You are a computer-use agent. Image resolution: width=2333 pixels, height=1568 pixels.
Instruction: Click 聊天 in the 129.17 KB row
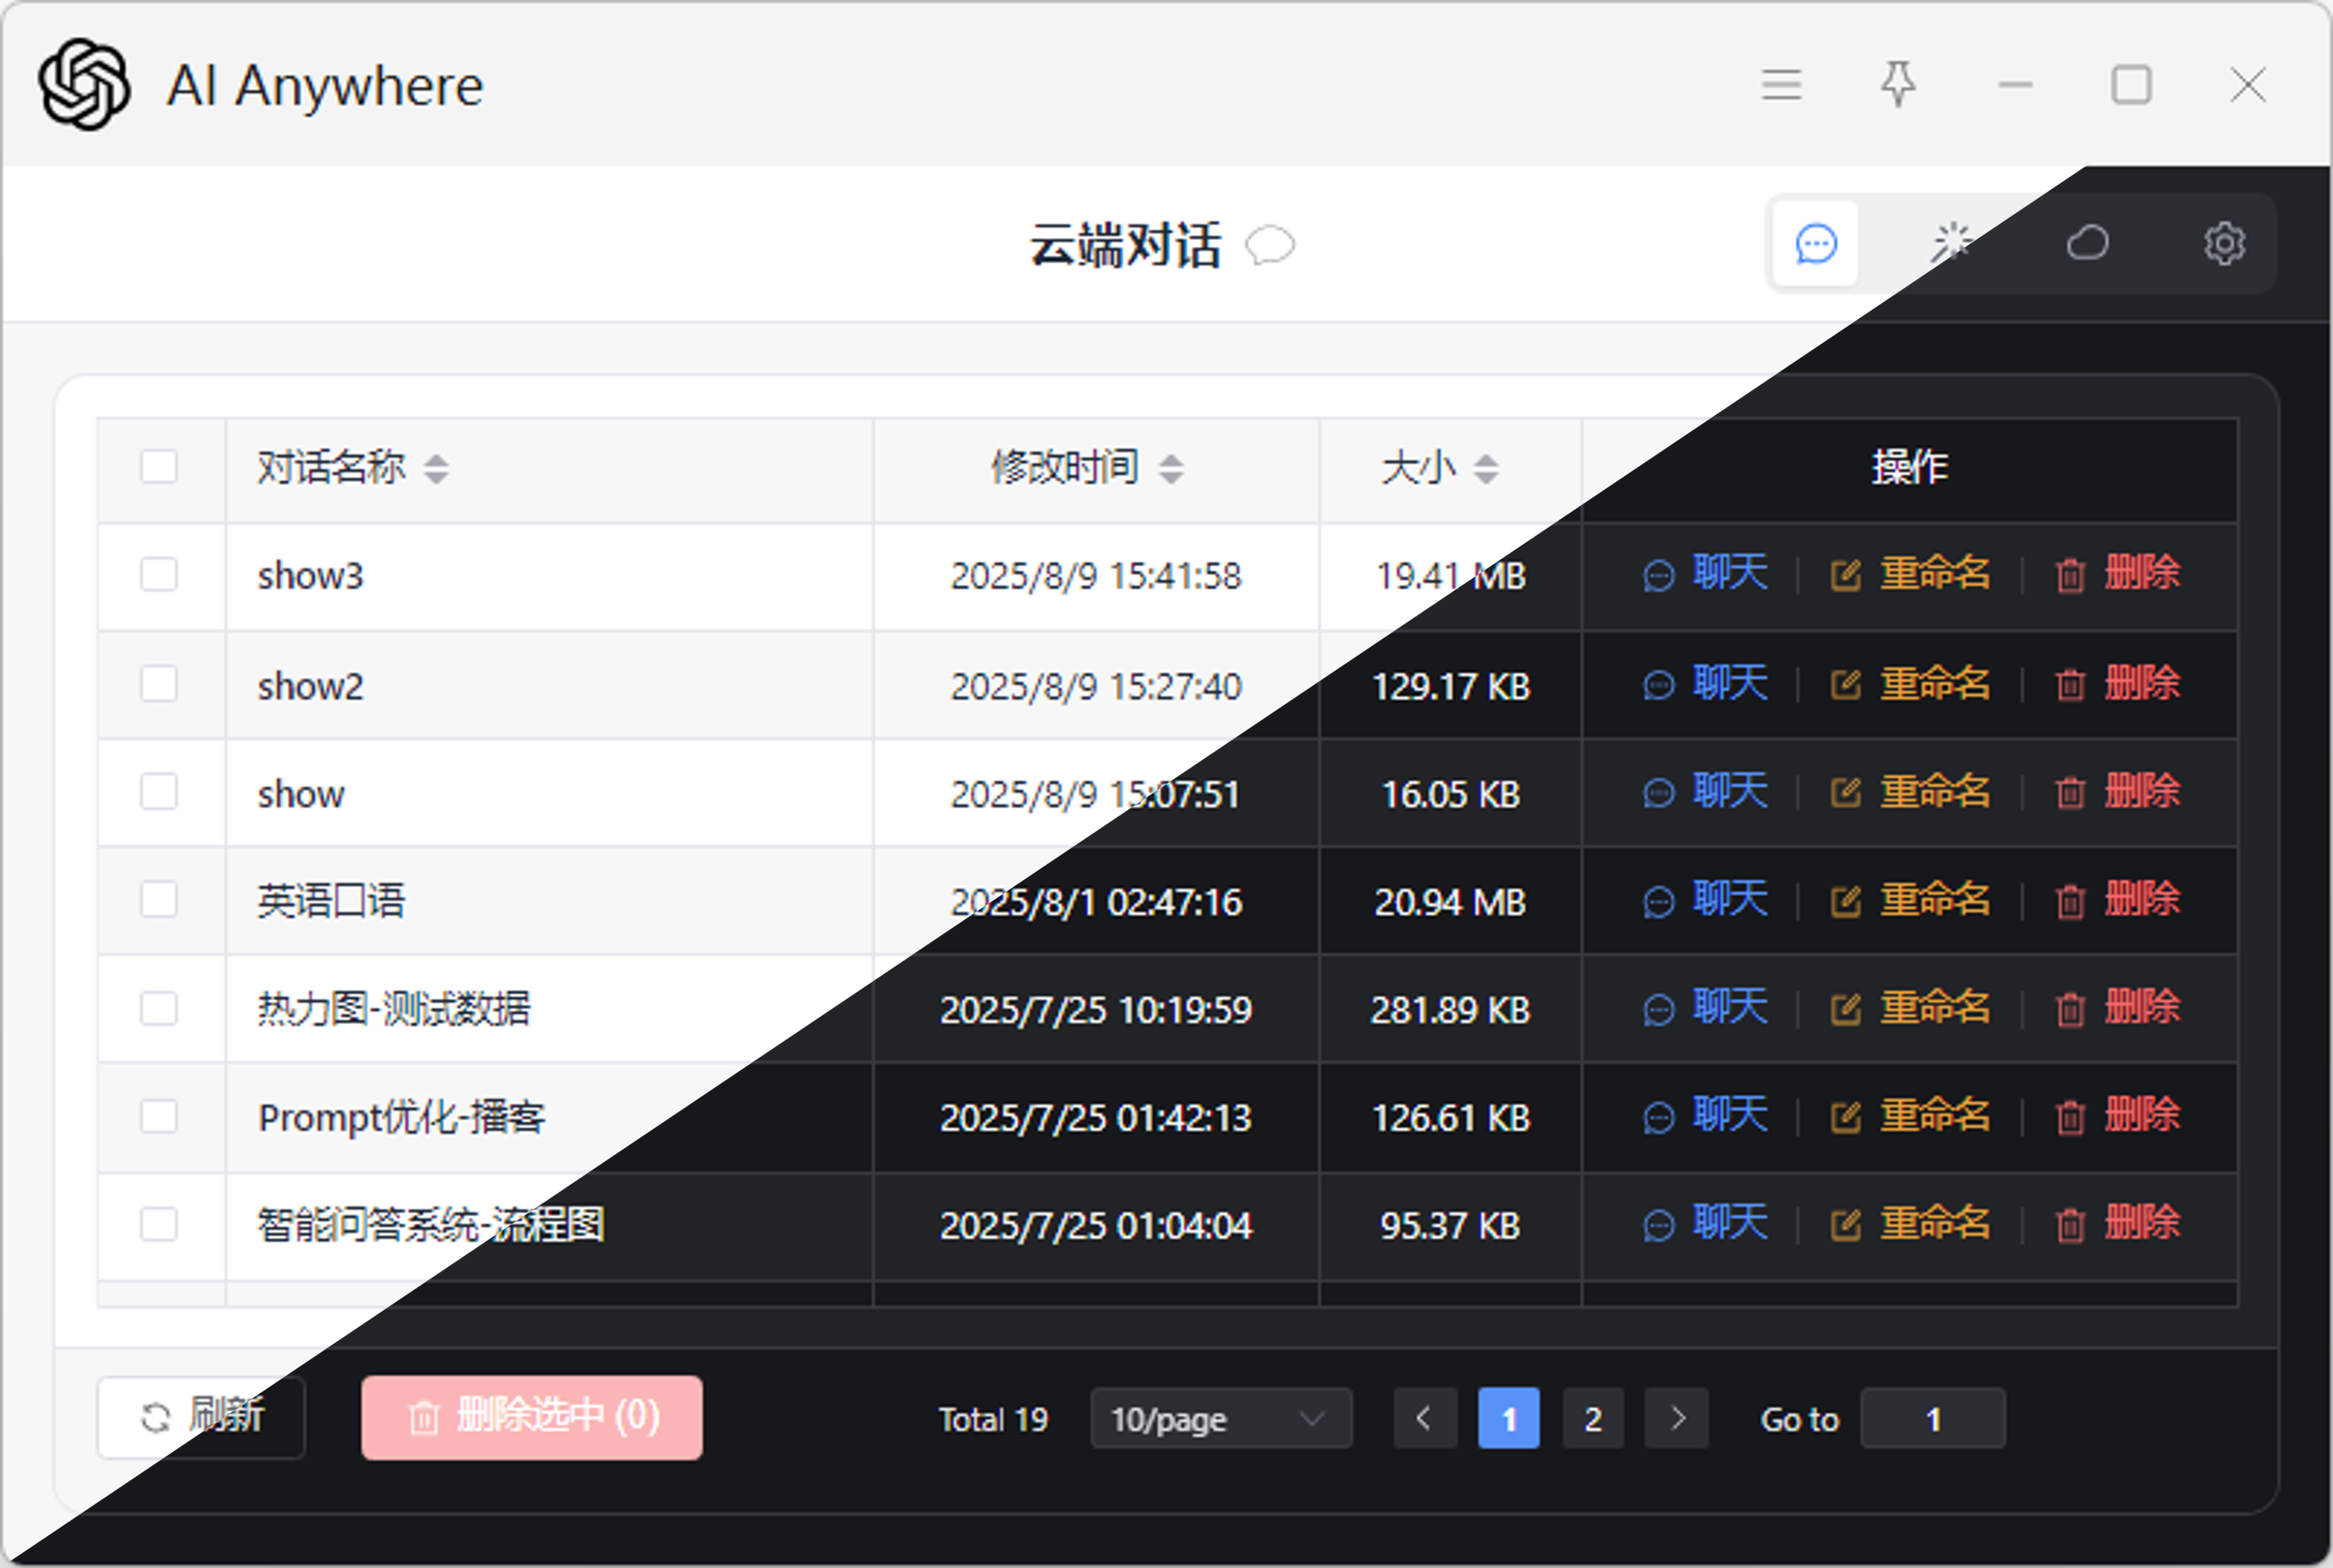coord(1706,684)
